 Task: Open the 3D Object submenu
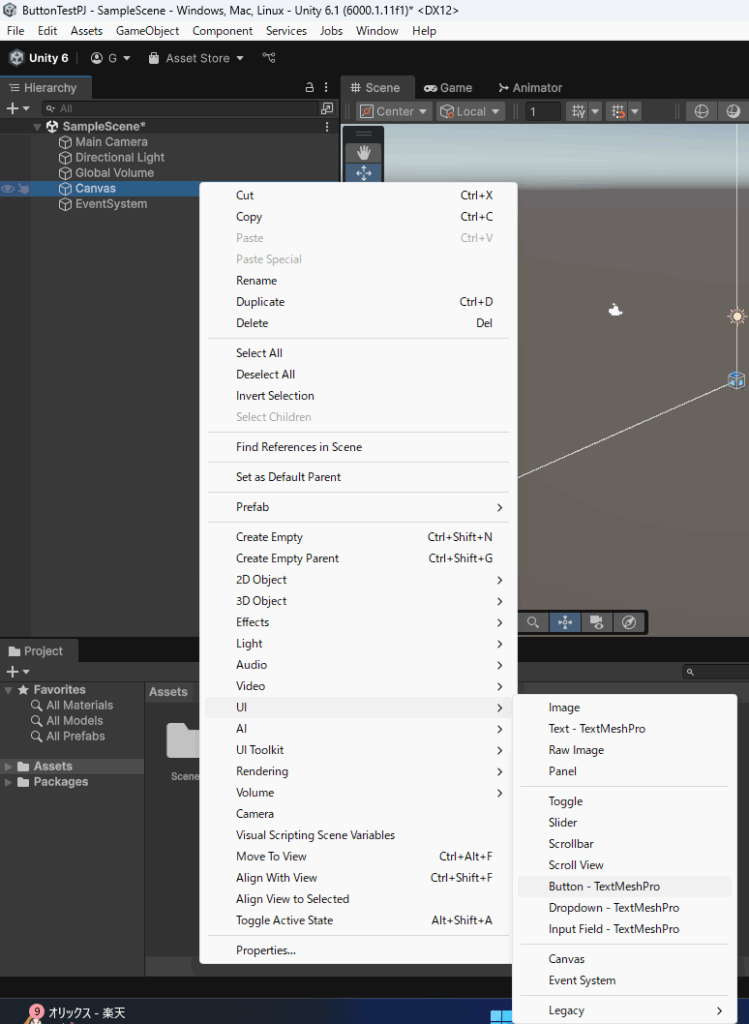coord(358,601)
